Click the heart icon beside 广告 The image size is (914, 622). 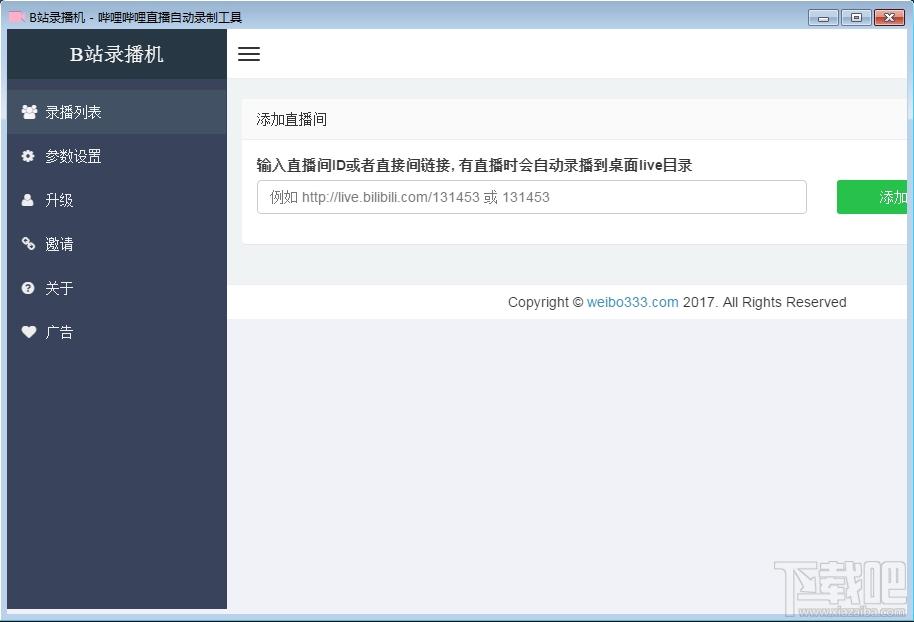(x=29, y=332)
